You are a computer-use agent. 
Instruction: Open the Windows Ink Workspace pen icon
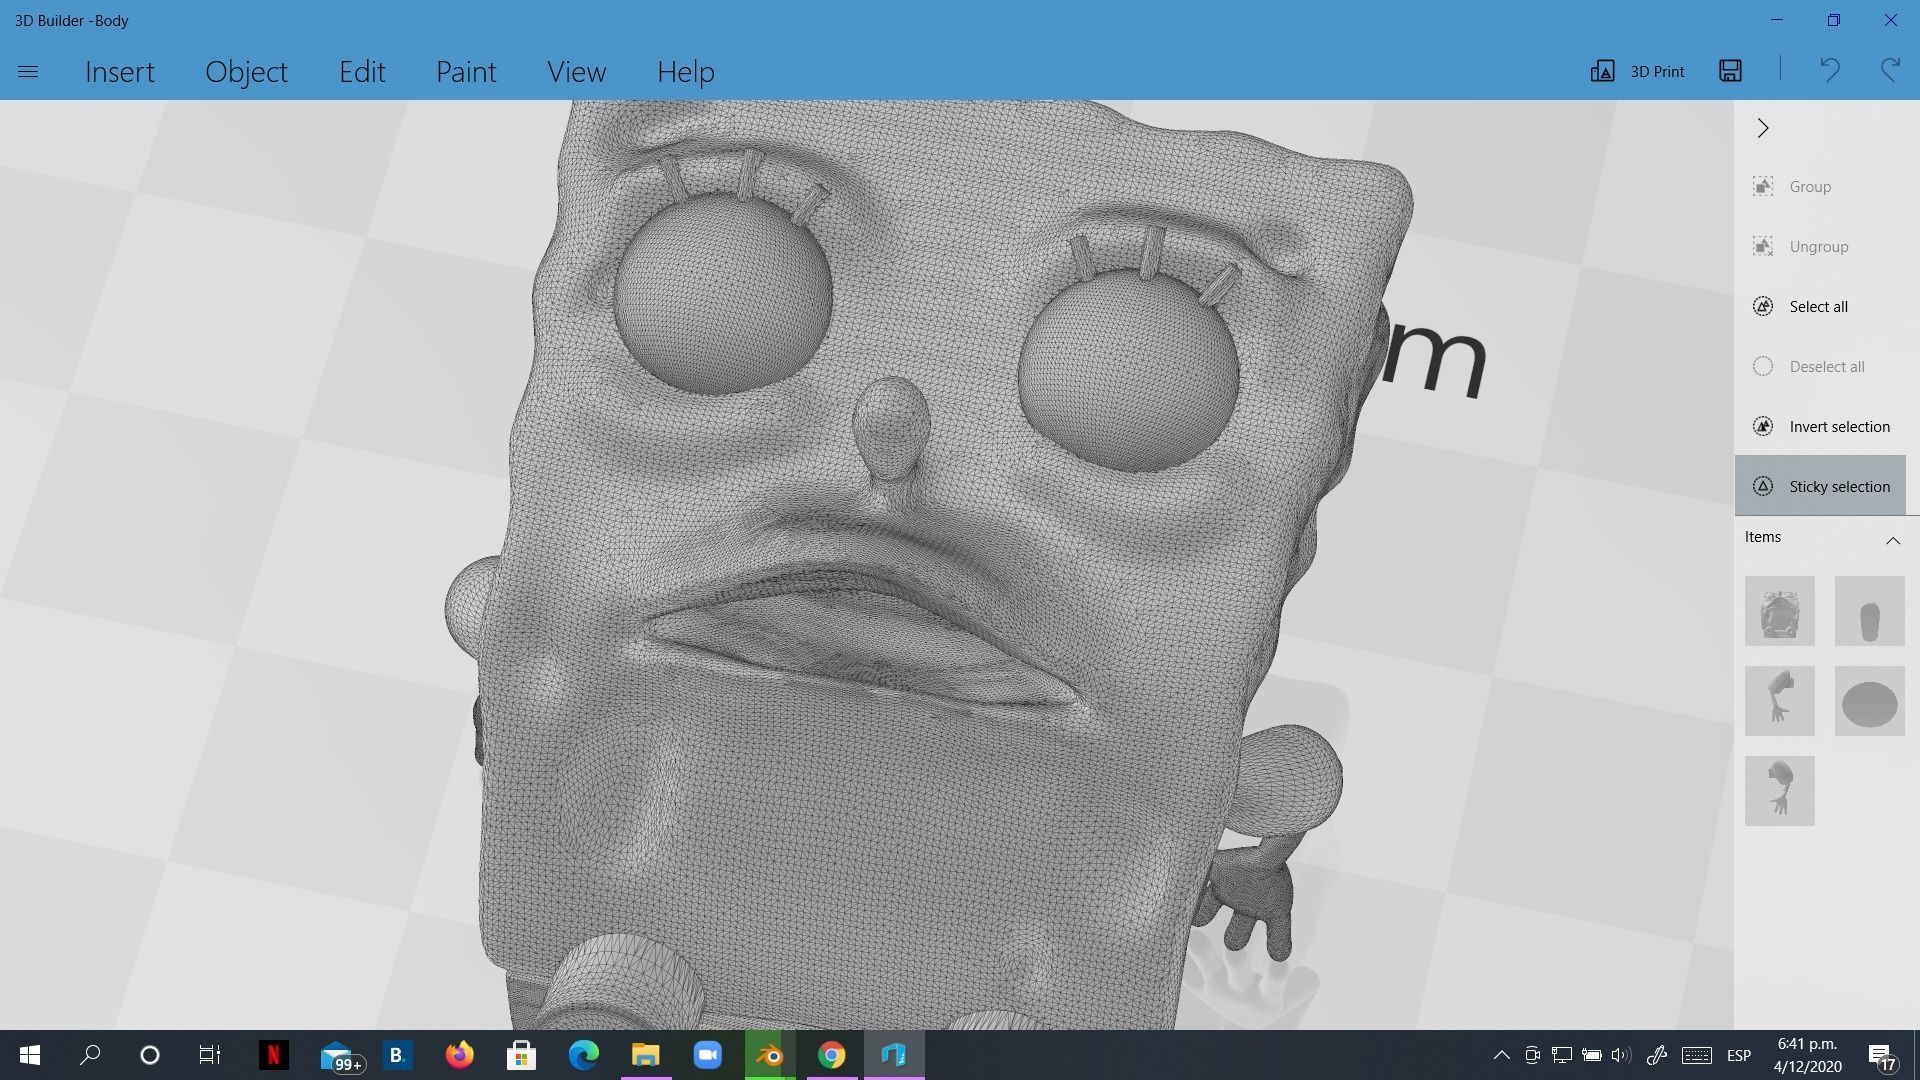click(1656, 1055)
